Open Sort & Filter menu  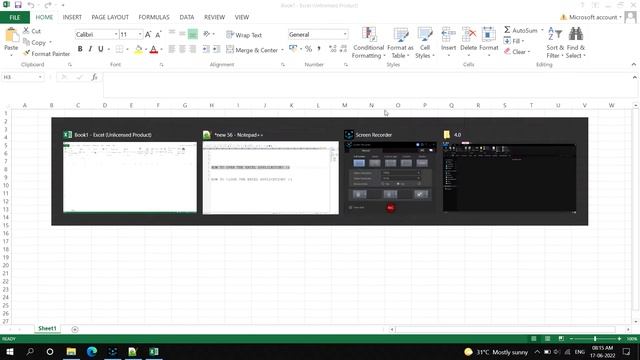pos(555,43)
